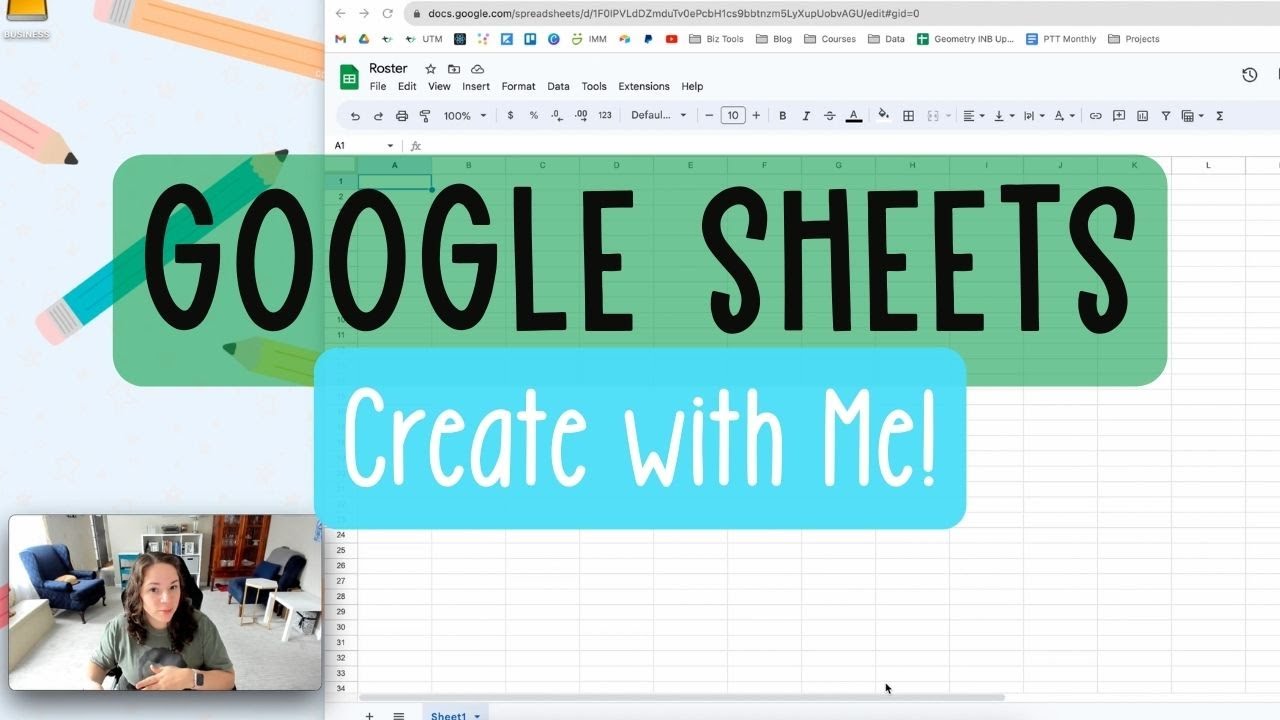Open text wrapping dropdown
The image size is (1280, 720).
click(1033, 116)
